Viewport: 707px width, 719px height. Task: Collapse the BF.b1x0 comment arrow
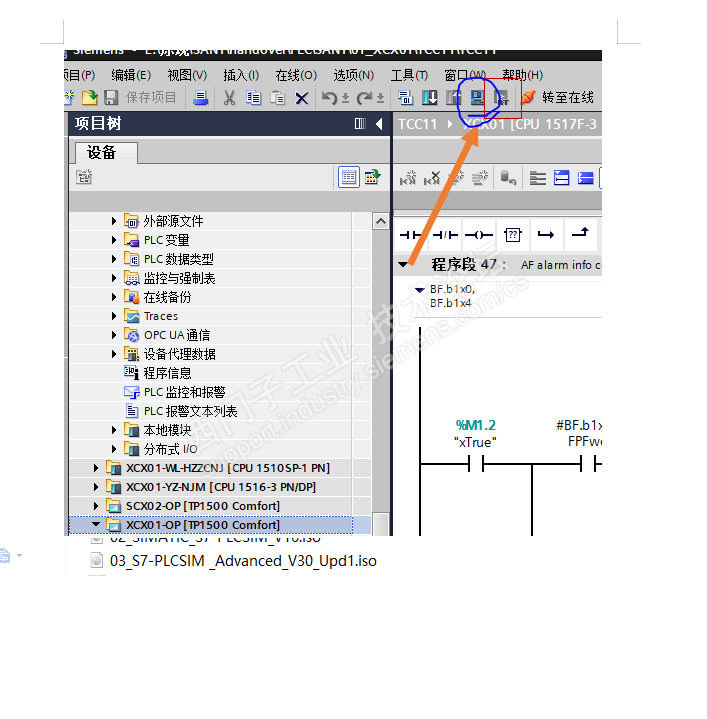[x=419, y=290]
